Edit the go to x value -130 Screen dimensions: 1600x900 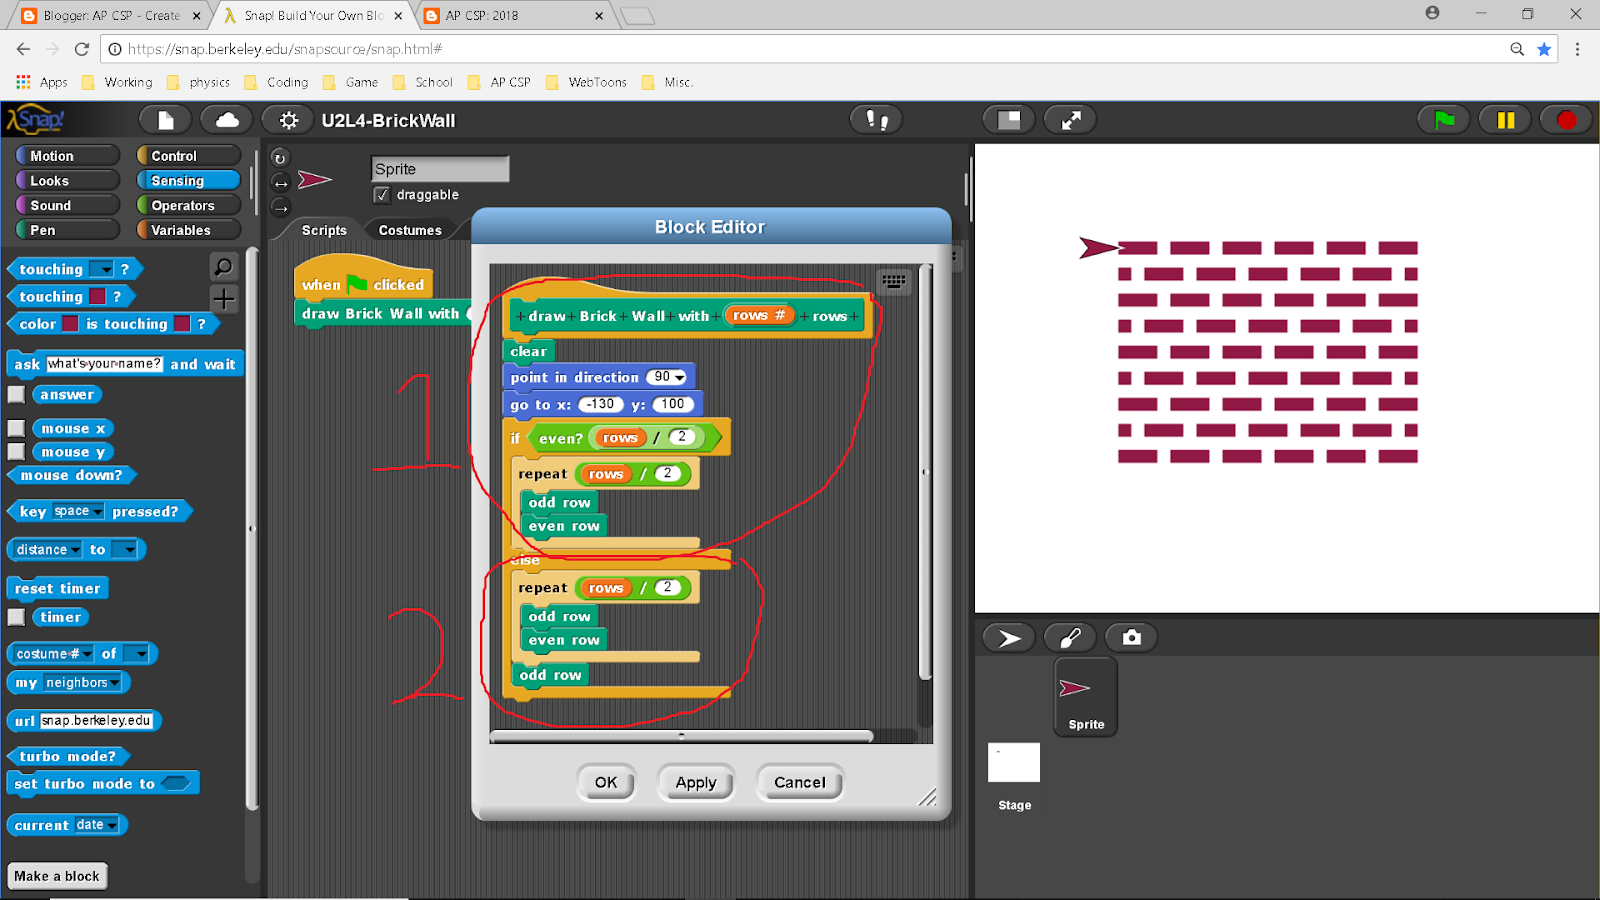click(x=601, y=404)
